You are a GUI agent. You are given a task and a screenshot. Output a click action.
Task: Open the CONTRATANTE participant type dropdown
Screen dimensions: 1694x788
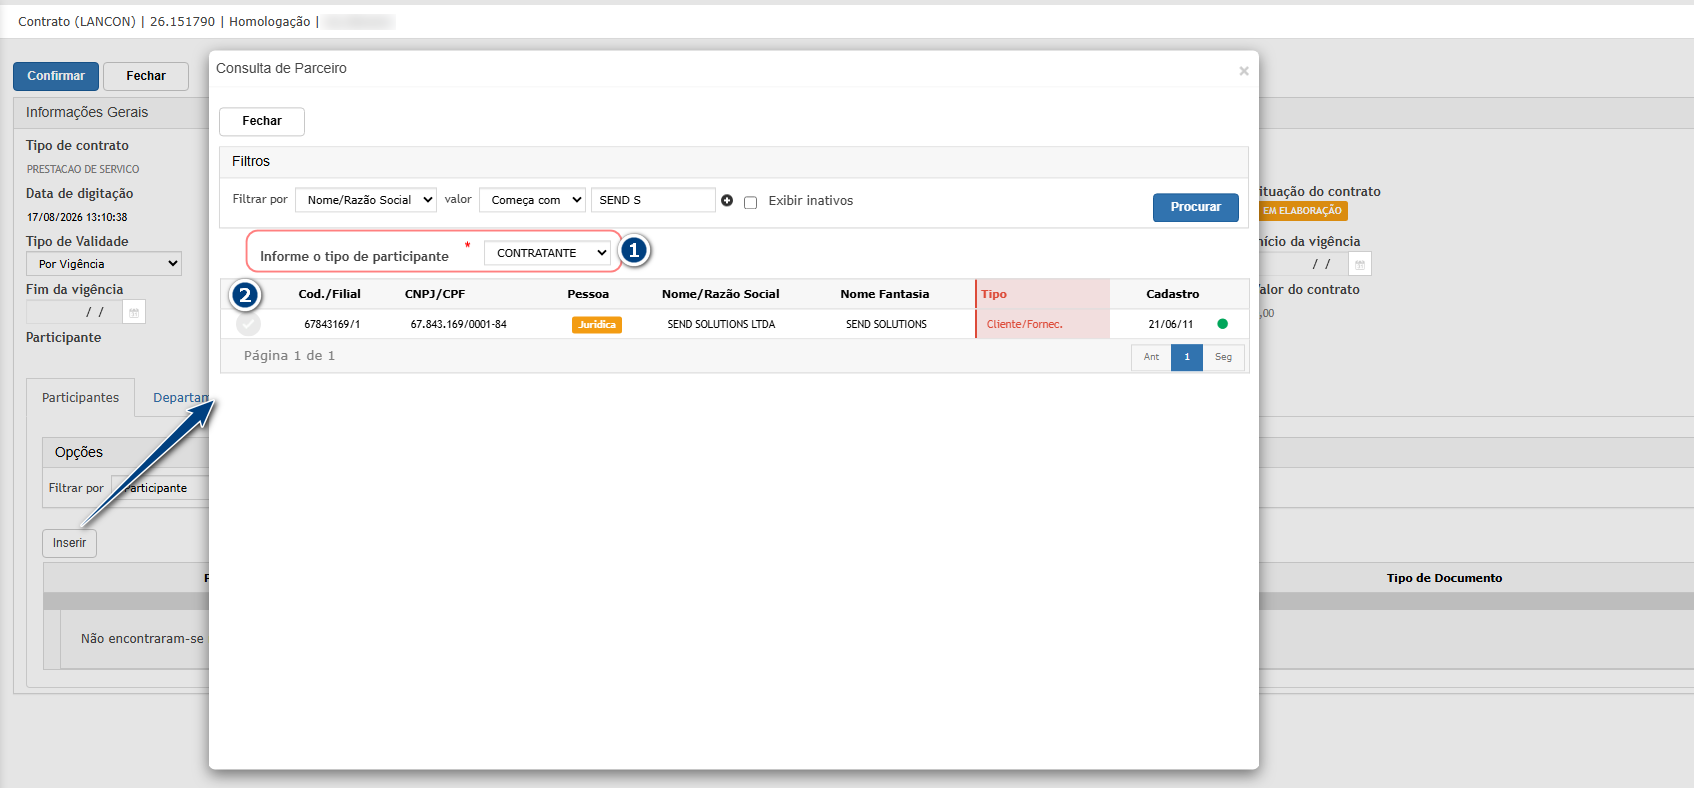coord(548,253)
